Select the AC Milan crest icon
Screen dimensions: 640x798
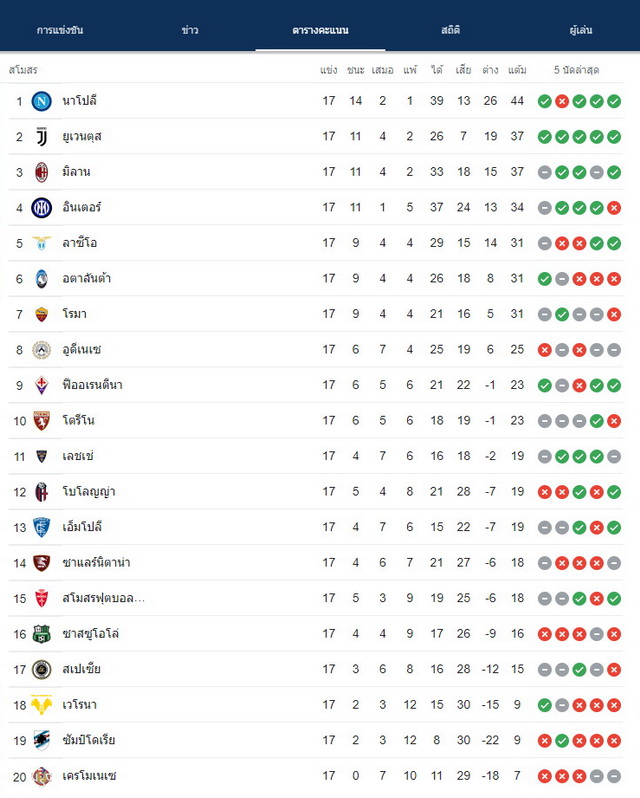point(41,172)
